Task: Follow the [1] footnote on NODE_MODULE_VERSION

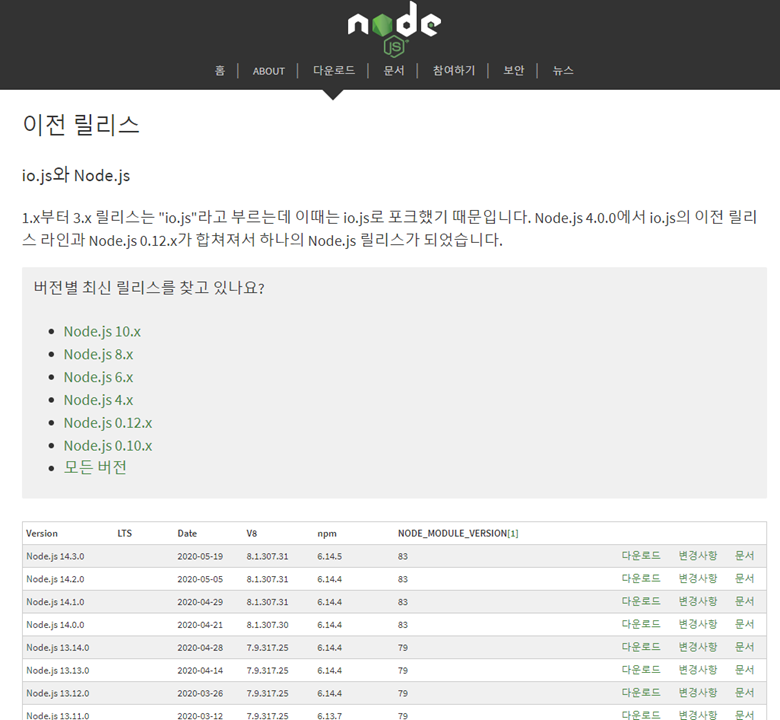Action: 512,533
